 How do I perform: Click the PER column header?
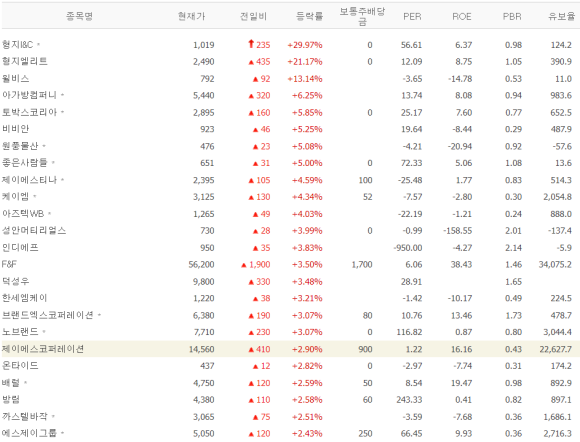tap(412, 17)
